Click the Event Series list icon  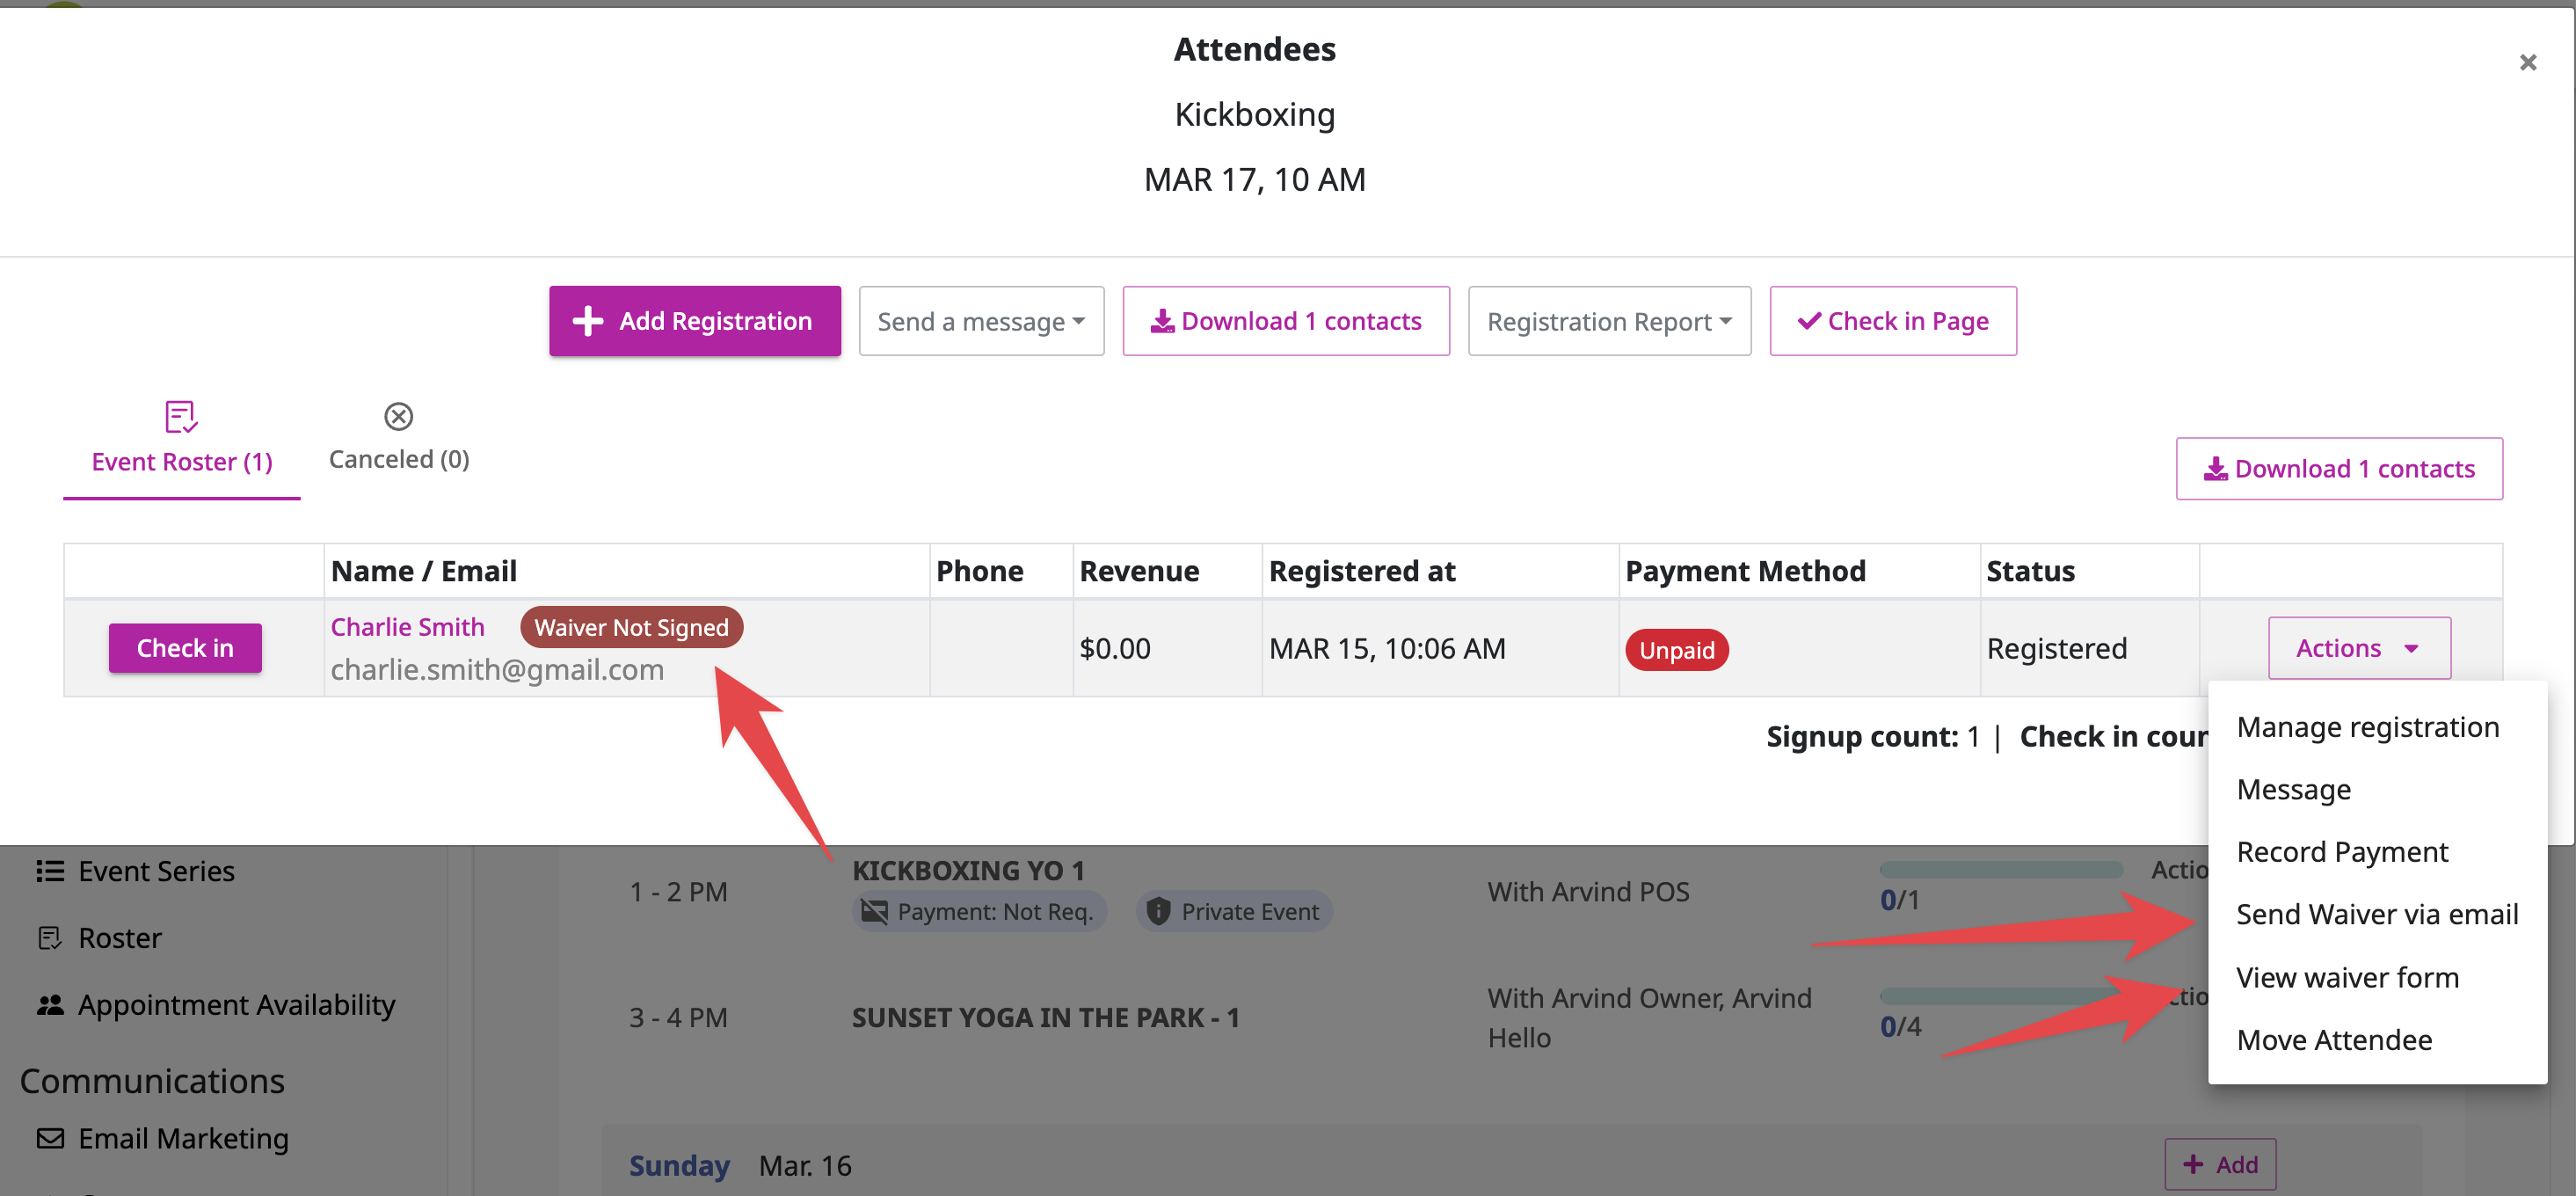click(x=50, y=871)
